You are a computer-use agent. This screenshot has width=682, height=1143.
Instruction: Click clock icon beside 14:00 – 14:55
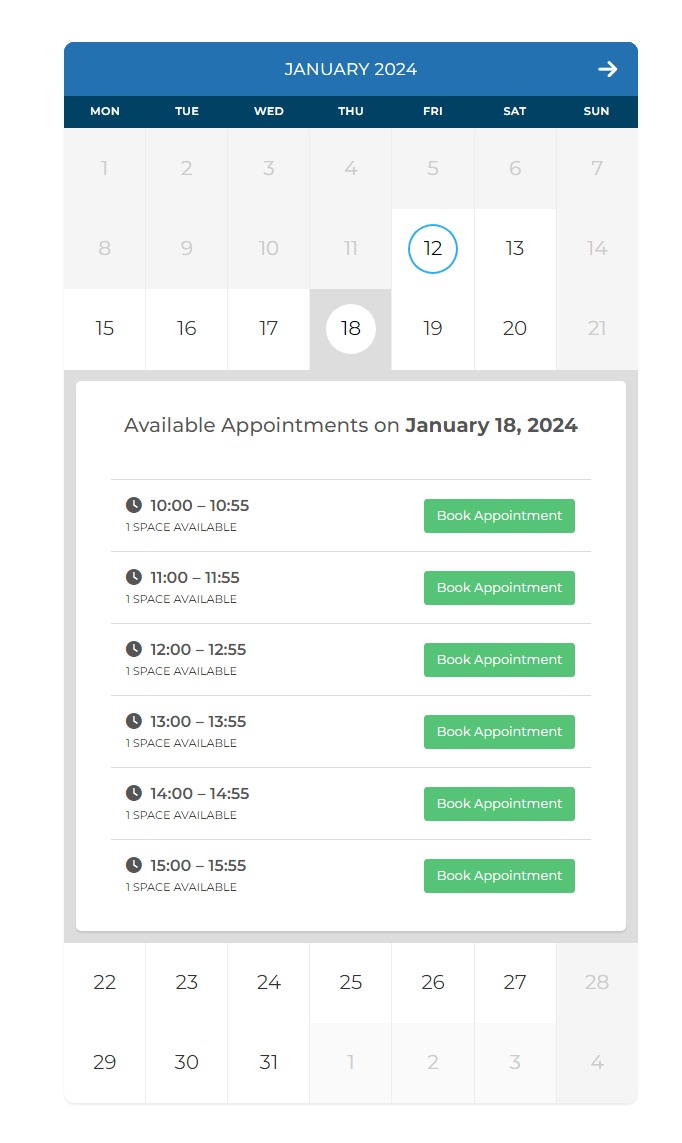(134, 793)
